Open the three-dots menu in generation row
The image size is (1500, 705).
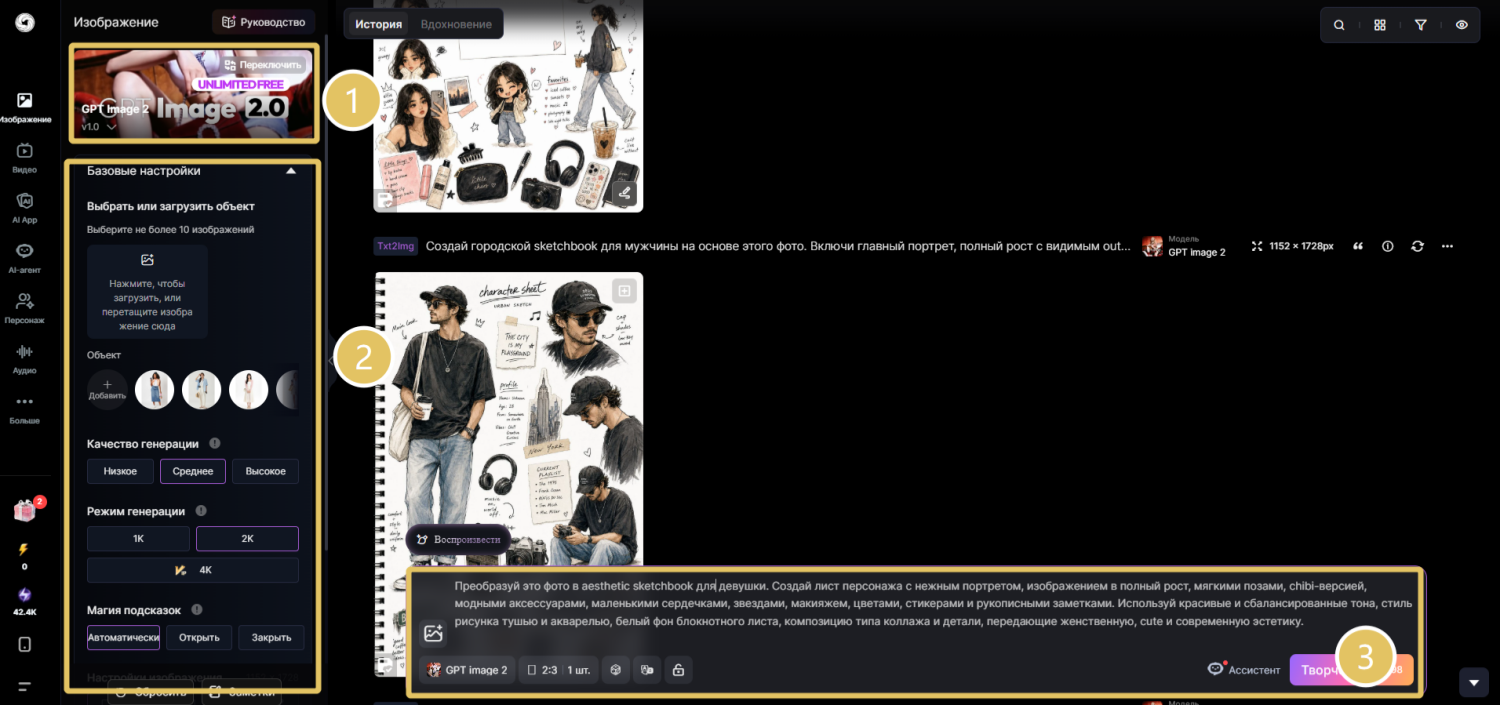point(1447,246)
